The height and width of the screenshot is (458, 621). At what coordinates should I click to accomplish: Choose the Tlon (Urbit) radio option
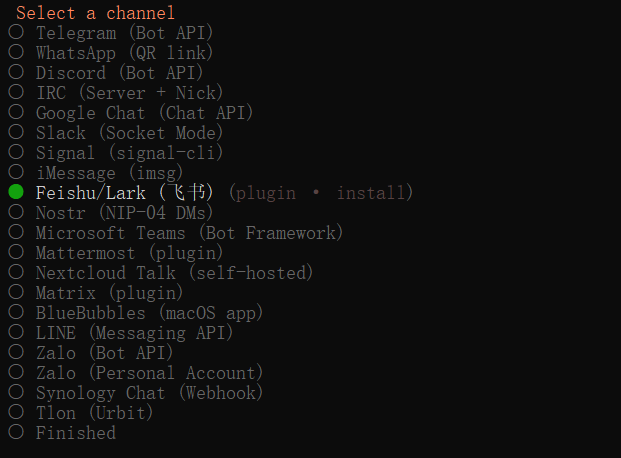click(16, 413)
